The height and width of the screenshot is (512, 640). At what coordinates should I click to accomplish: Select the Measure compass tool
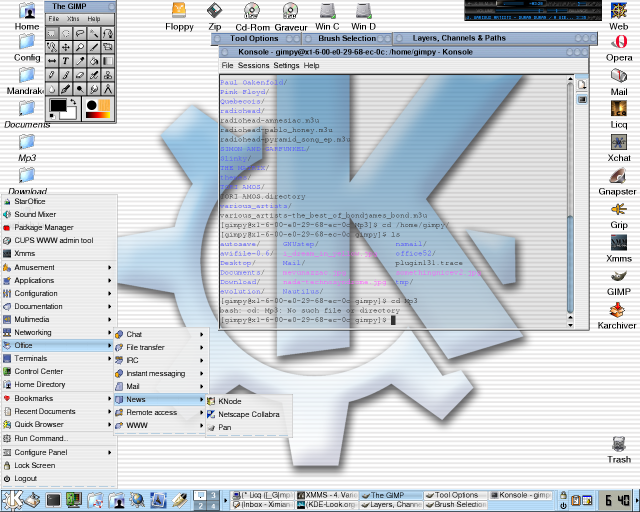[x=108, y=89]
